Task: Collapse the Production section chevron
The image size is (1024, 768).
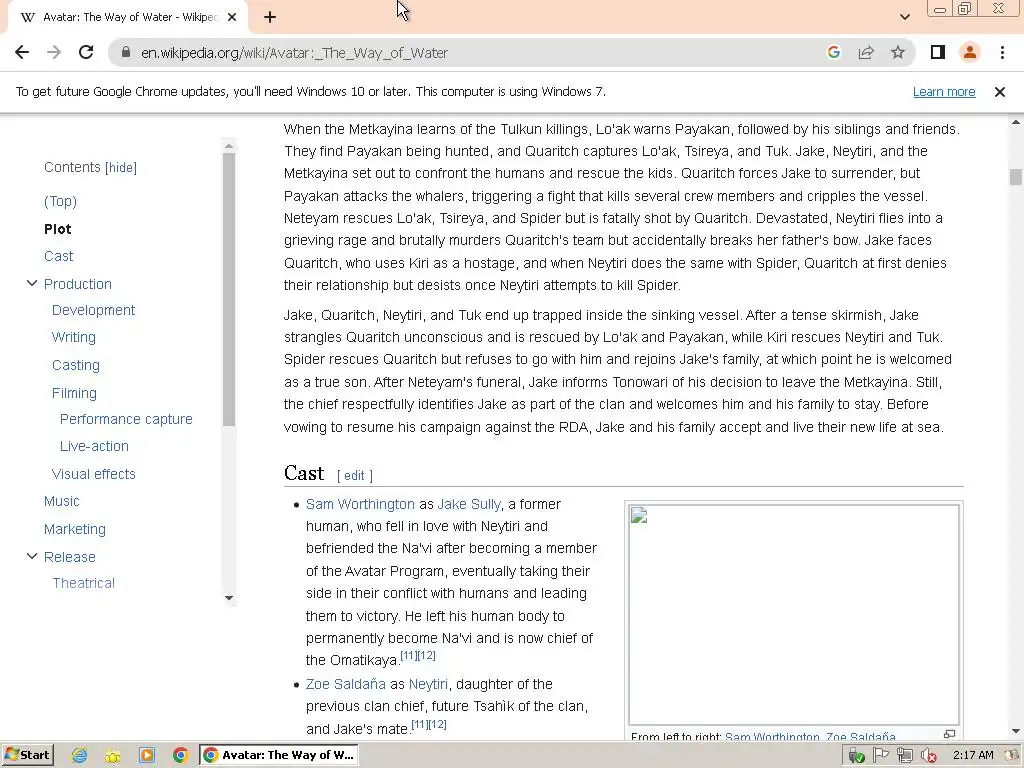Action: (x=31, y=283)
